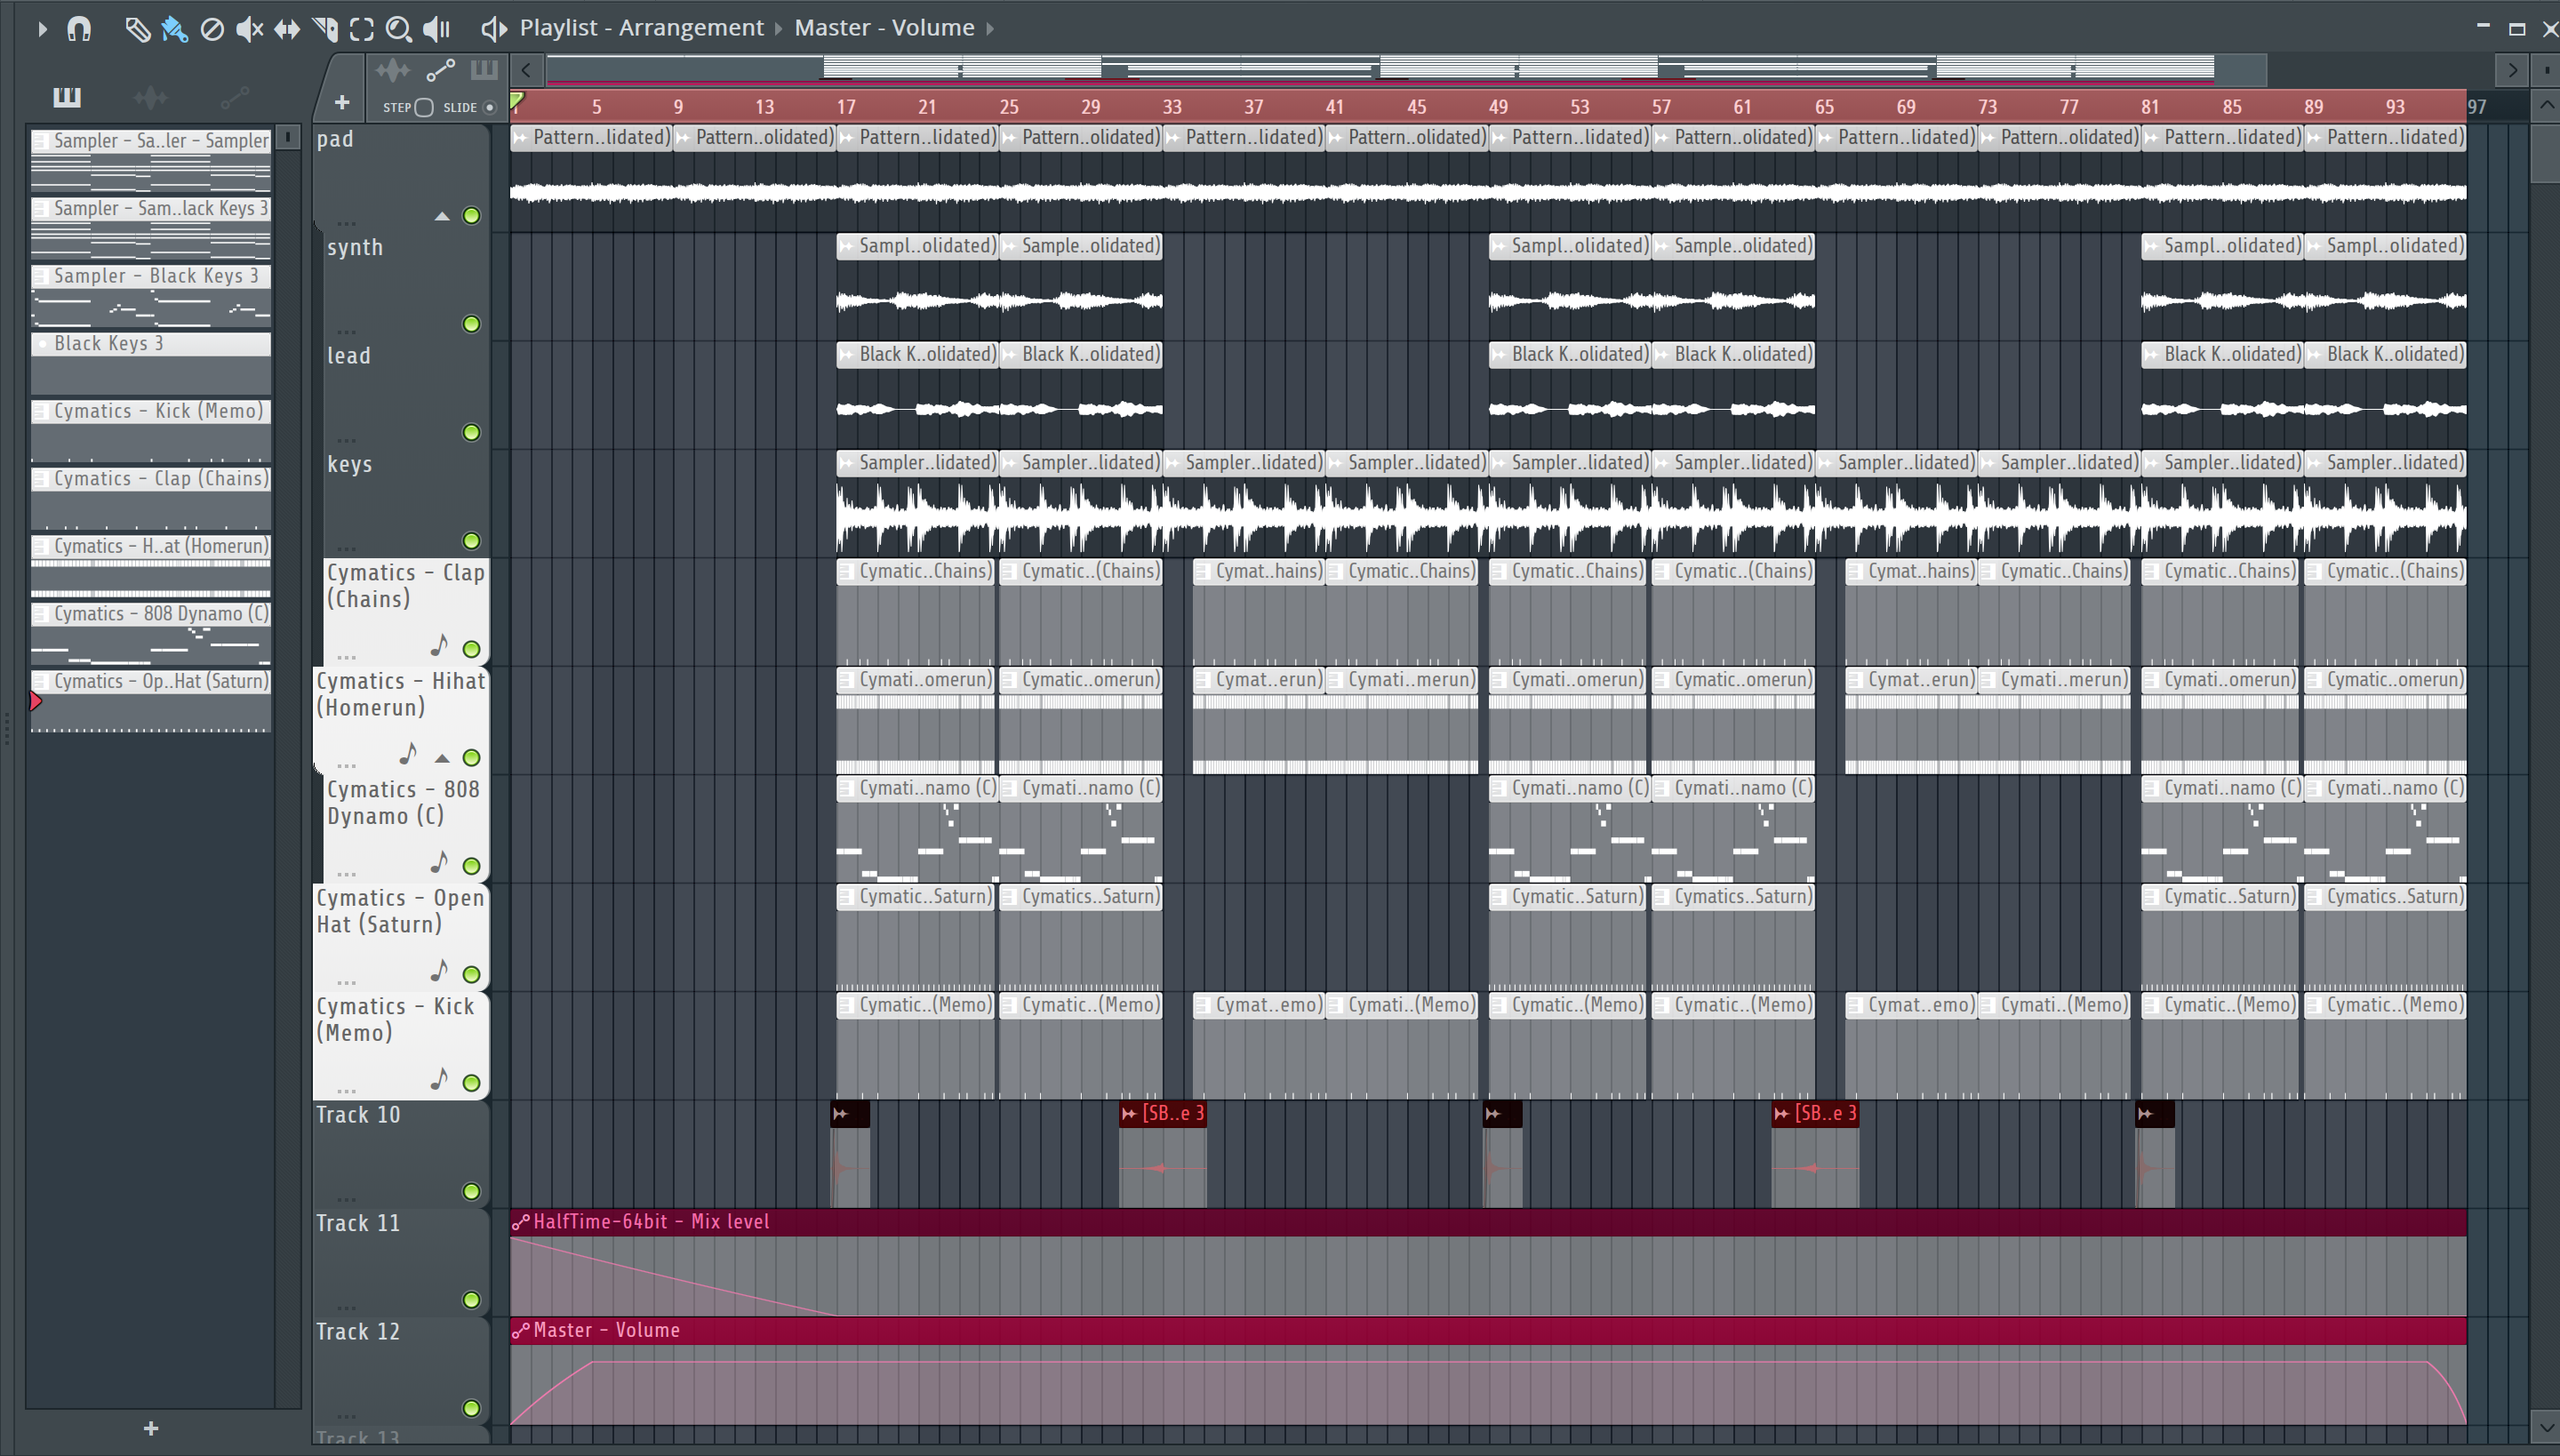Choose the Select marquee tool
2560x1456 pixels.
coord(362,29)
